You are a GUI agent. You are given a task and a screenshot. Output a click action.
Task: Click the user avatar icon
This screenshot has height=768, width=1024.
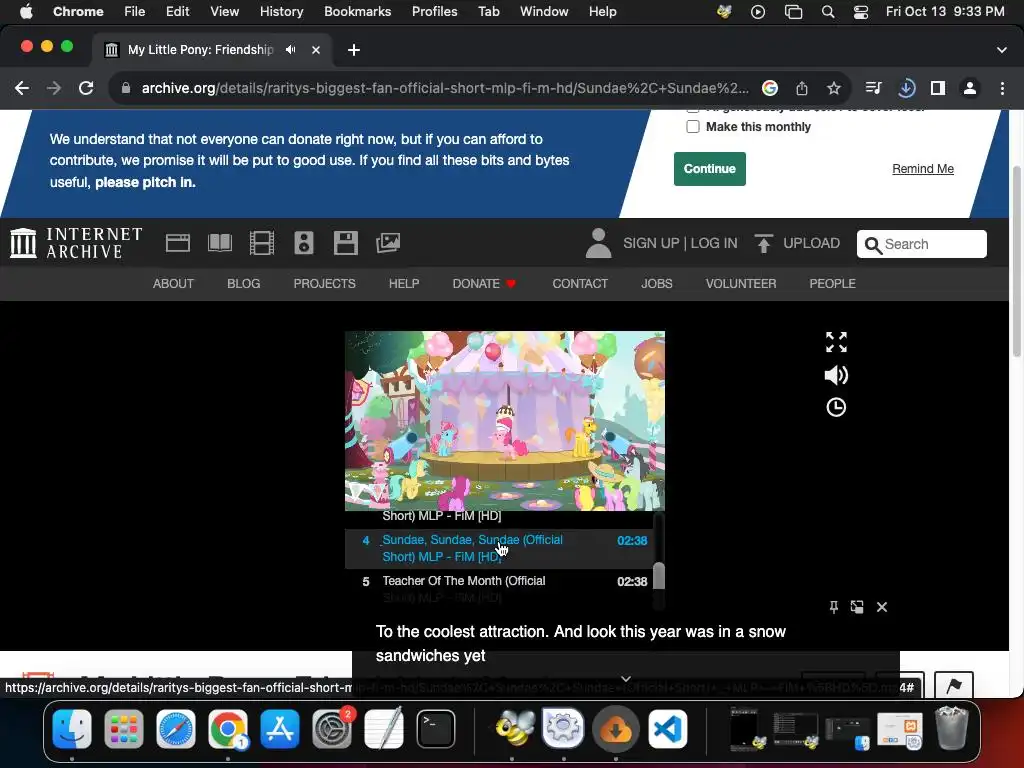[x=598, y=243]
